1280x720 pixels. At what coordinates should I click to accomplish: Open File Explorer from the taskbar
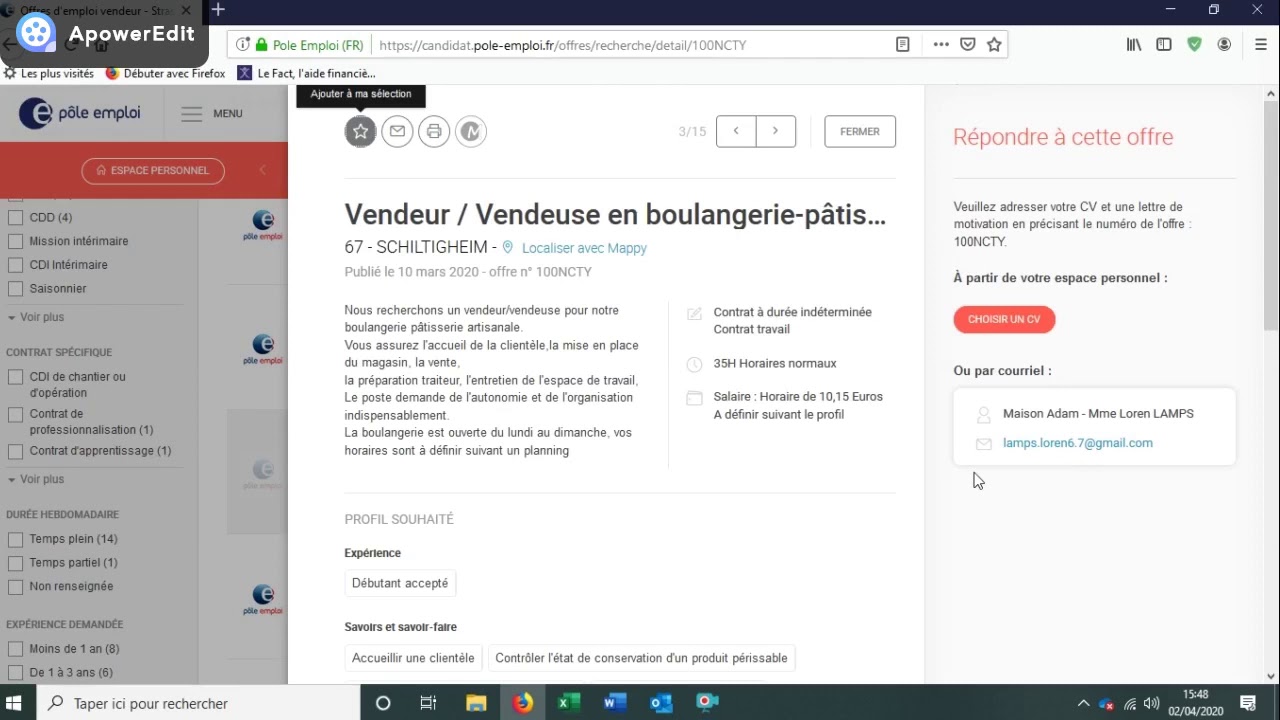[x=476, y=703]
